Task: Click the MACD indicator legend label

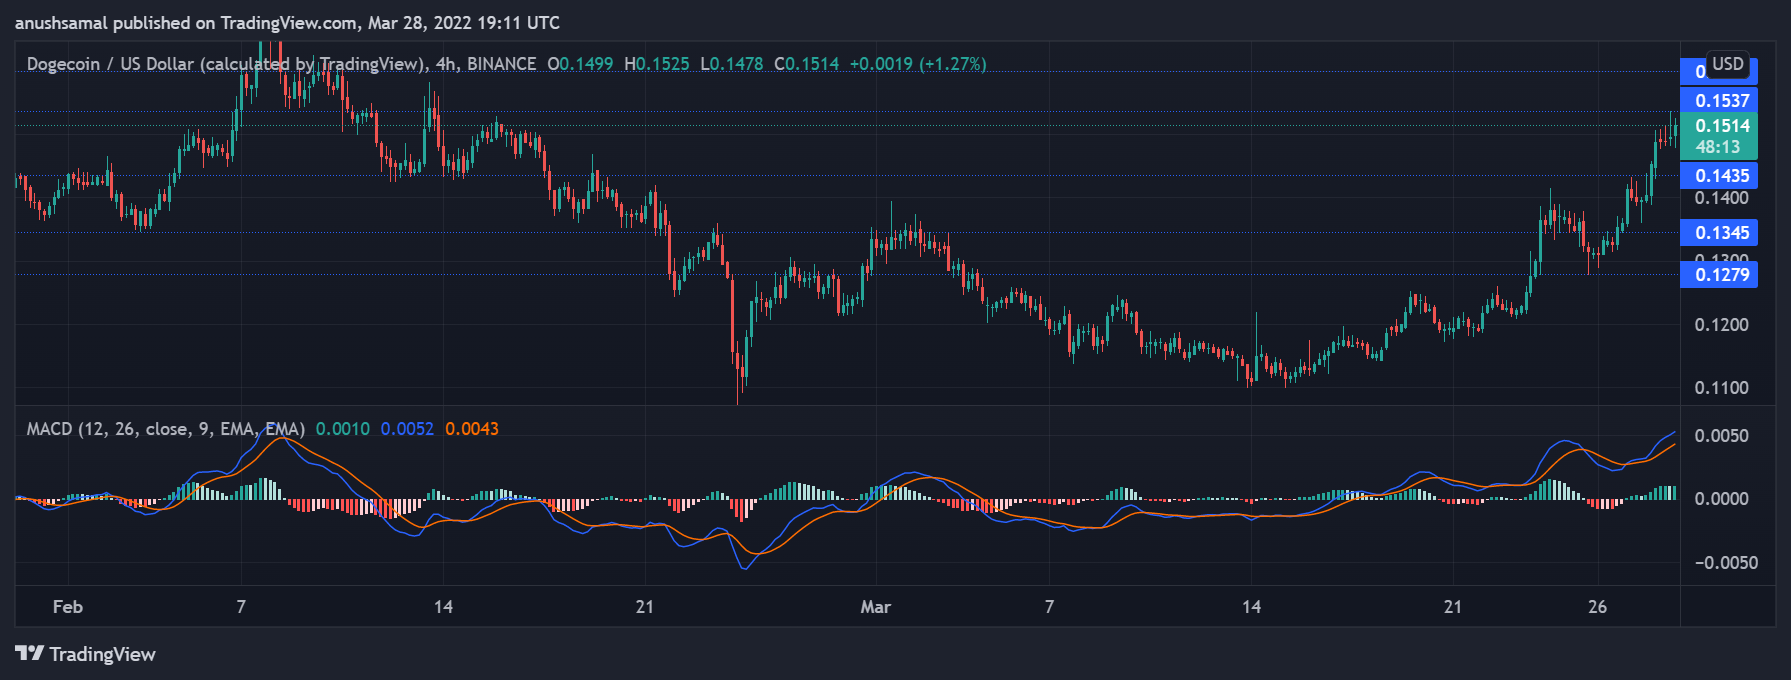Action: point(165,429)
